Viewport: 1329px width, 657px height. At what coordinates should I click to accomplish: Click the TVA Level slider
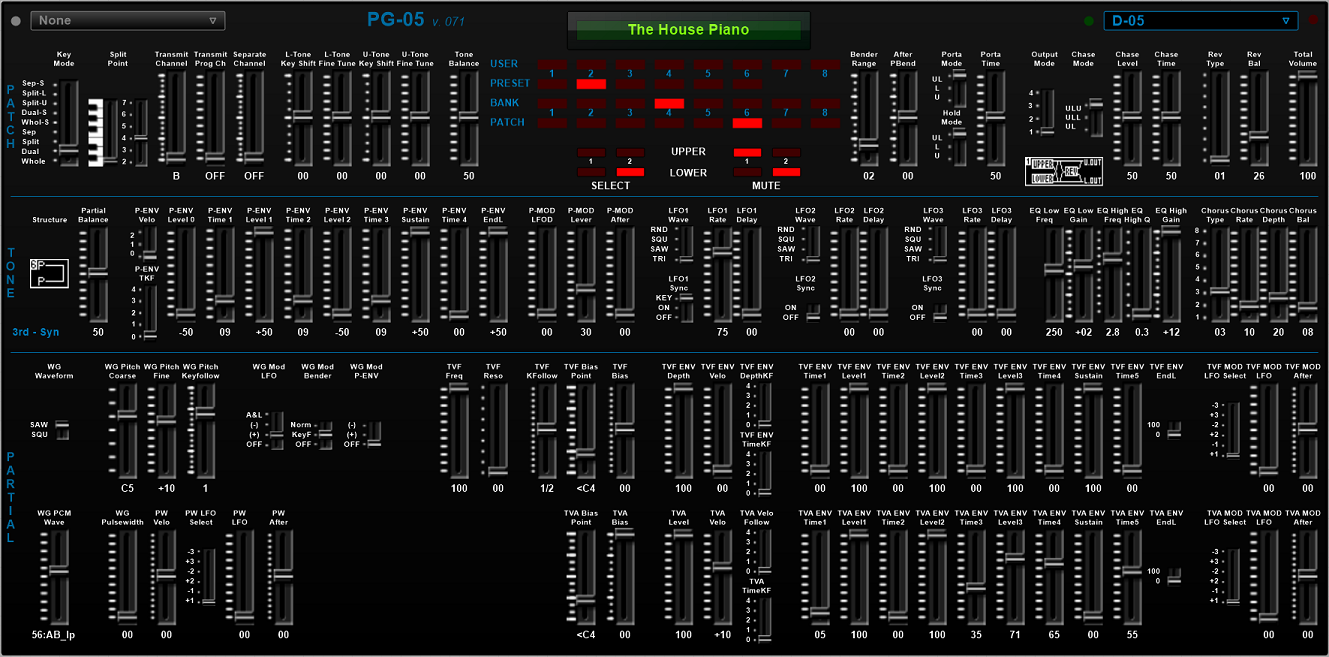(x=683, y=576)
